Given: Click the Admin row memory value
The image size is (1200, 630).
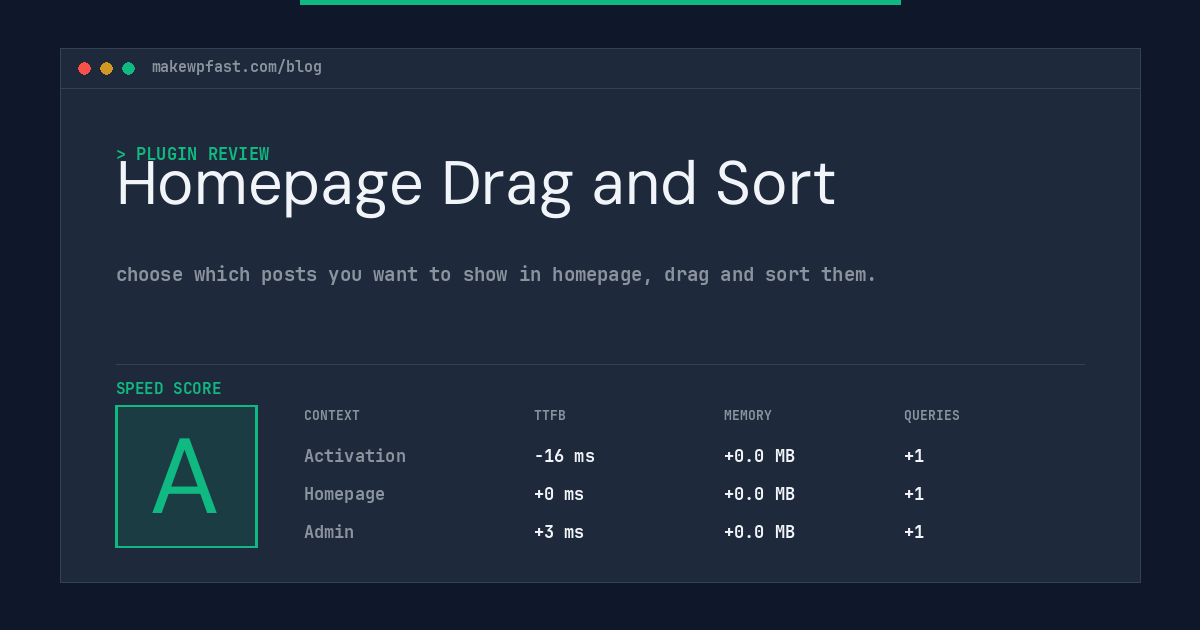Looking at the screenshot, I should point(759,532).
